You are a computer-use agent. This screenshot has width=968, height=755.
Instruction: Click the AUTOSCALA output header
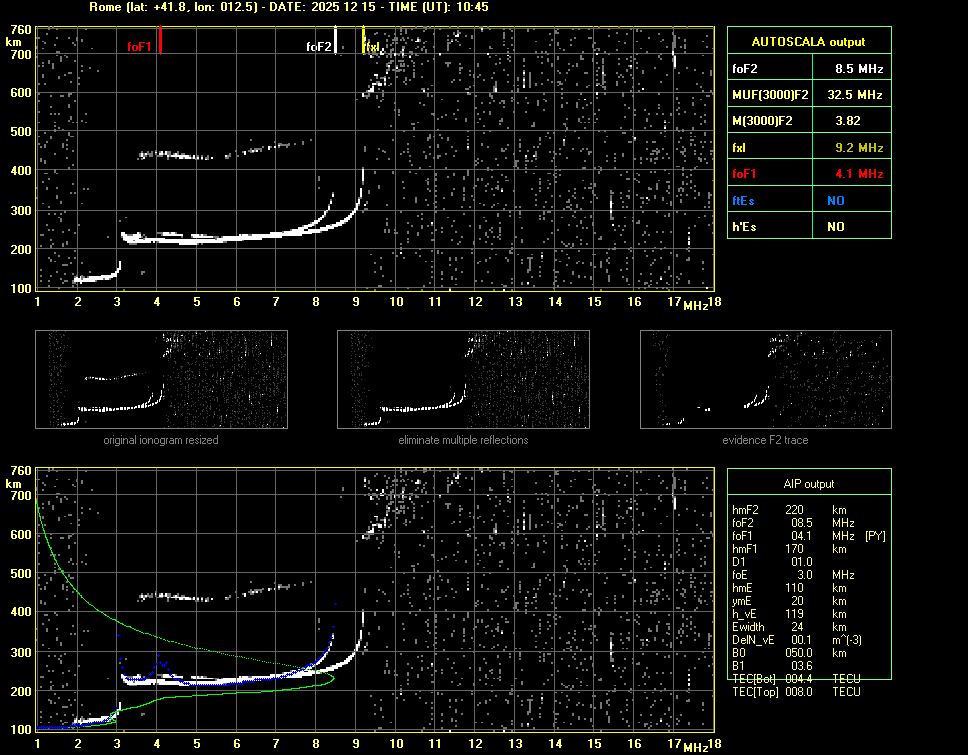pos(808,42)
